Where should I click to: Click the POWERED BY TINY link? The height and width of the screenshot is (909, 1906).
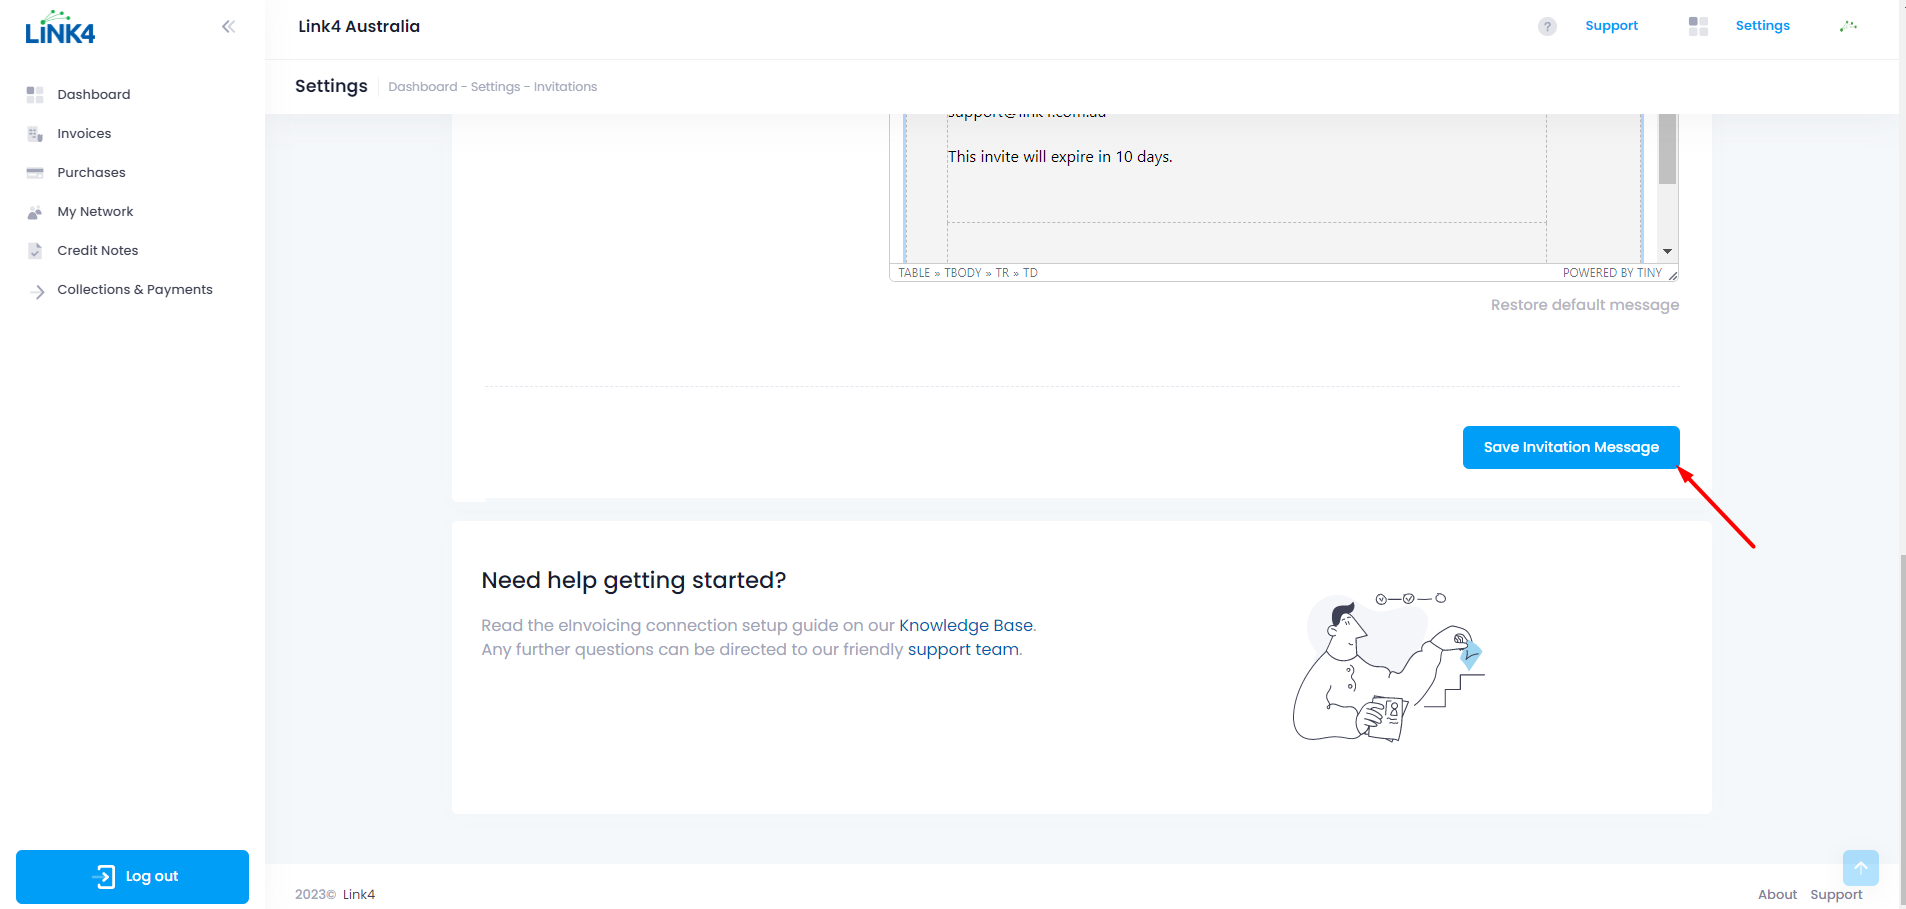click(x=1612, y=273)
